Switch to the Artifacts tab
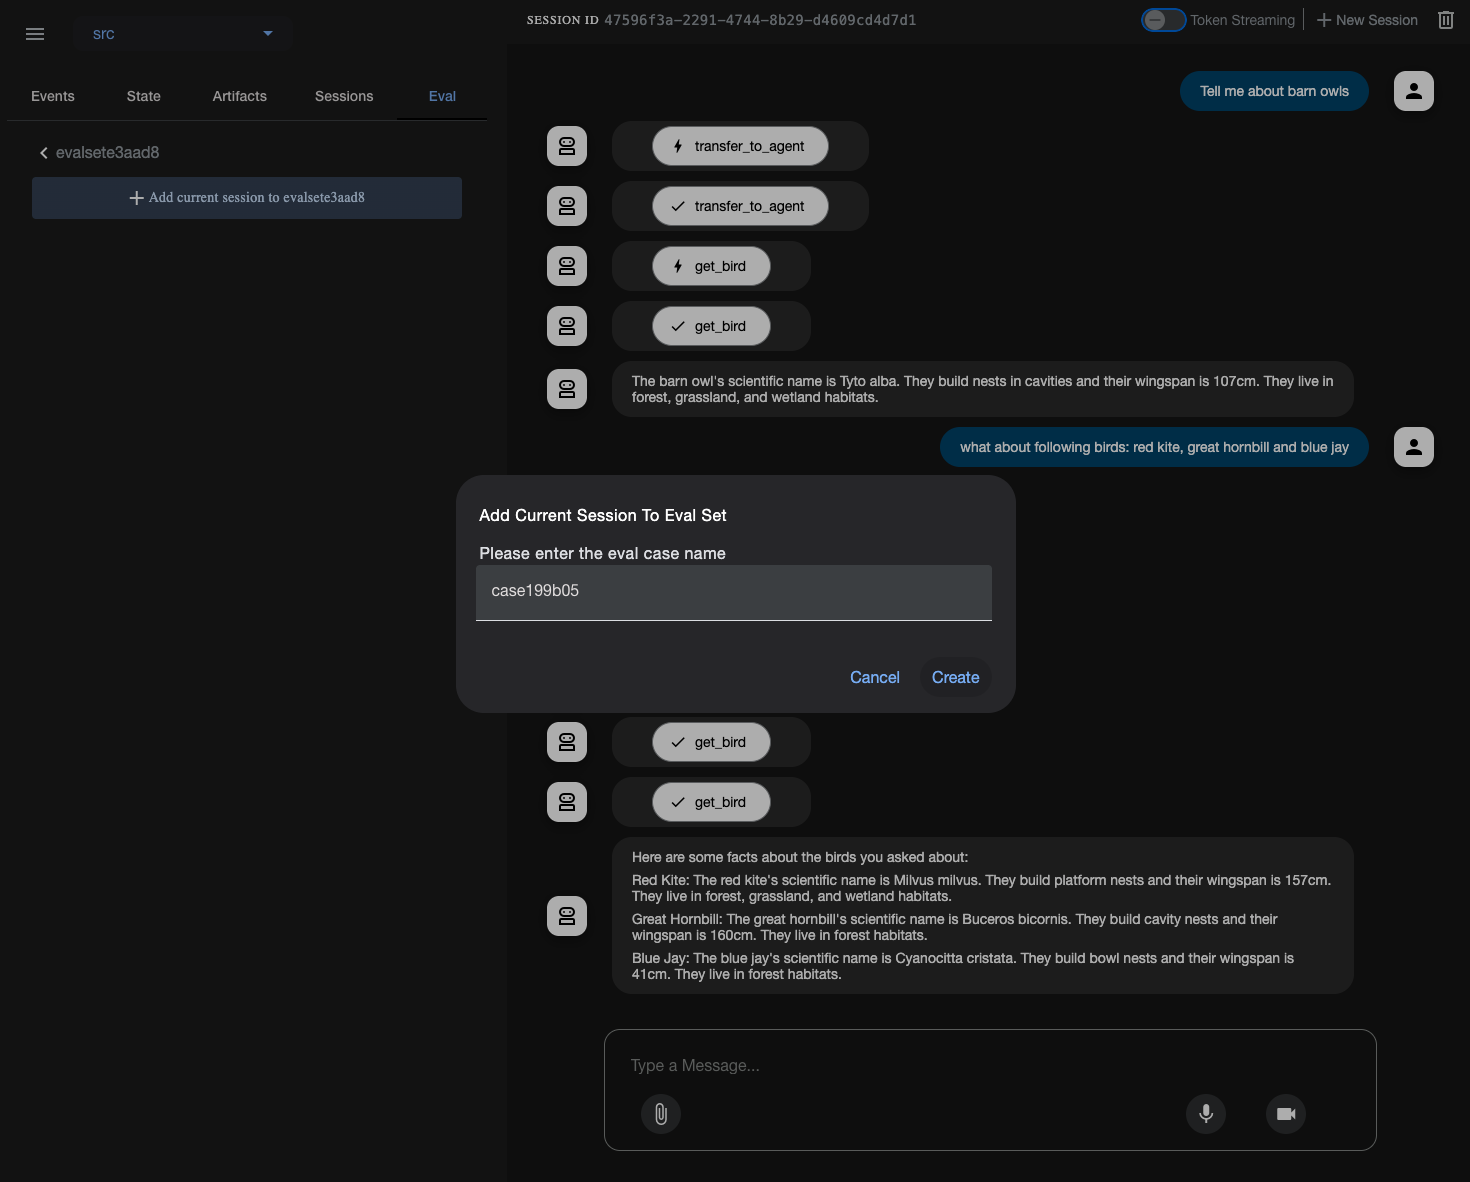1470x1182 pixels. (x=240, y=96)
